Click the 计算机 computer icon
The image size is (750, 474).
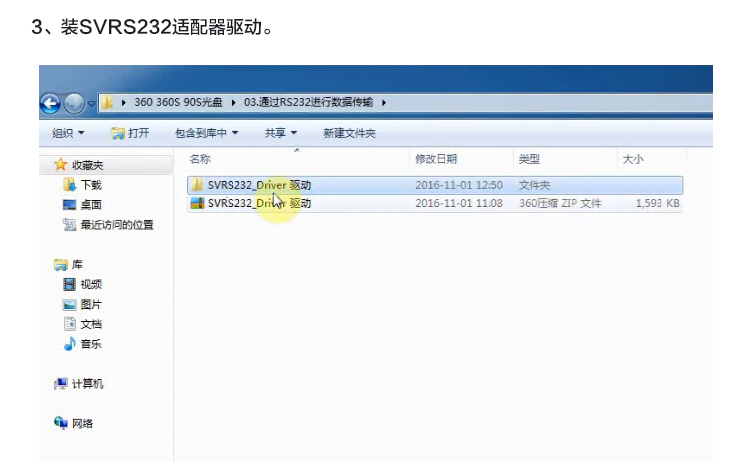(x=60, y=384)
